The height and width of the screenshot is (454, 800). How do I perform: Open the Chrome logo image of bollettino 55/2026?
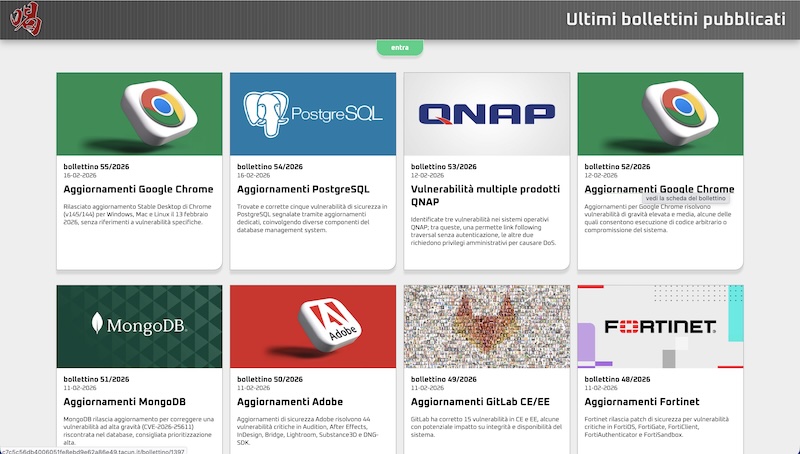tap(139, 114)
